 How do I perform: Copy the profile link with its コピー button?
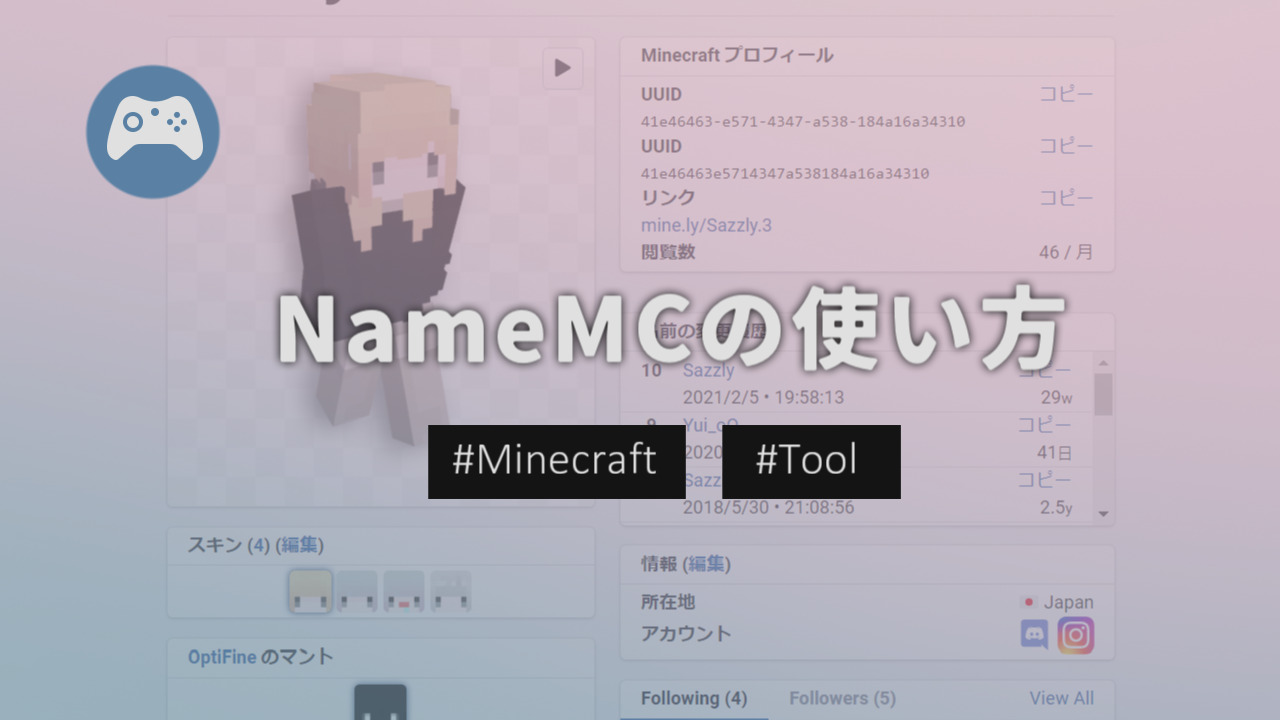tap(1066, 198)
